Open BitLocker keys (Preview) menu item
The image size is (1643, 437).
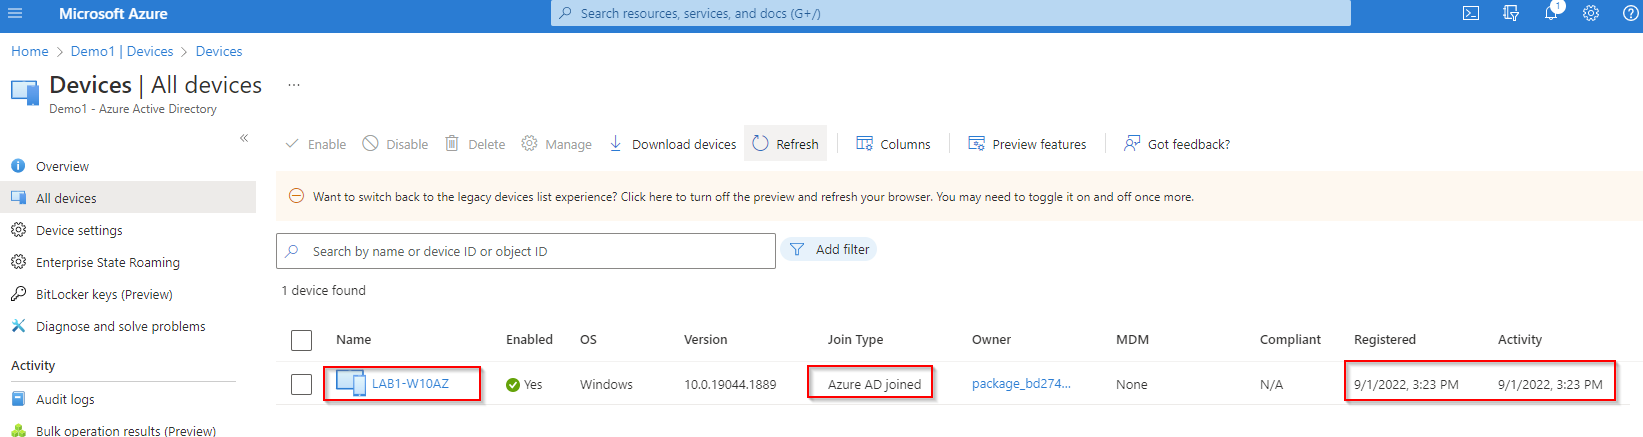click(104, 295)
